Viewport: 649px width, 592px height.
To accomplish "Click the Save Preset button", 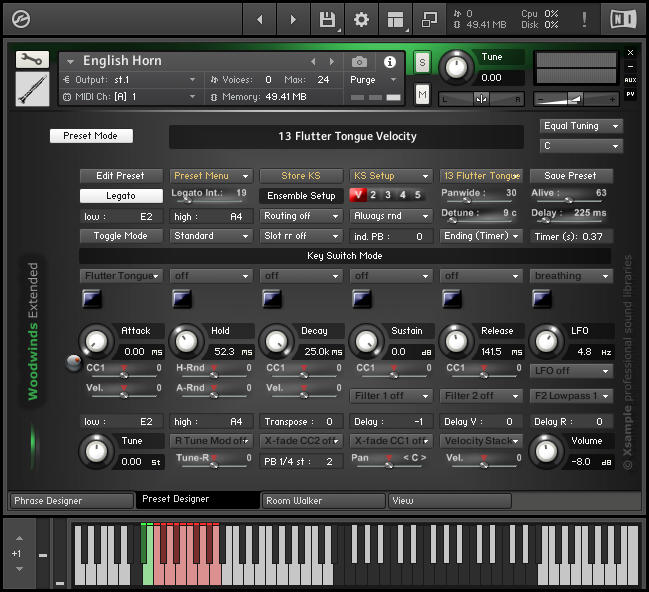I will 571,176.
